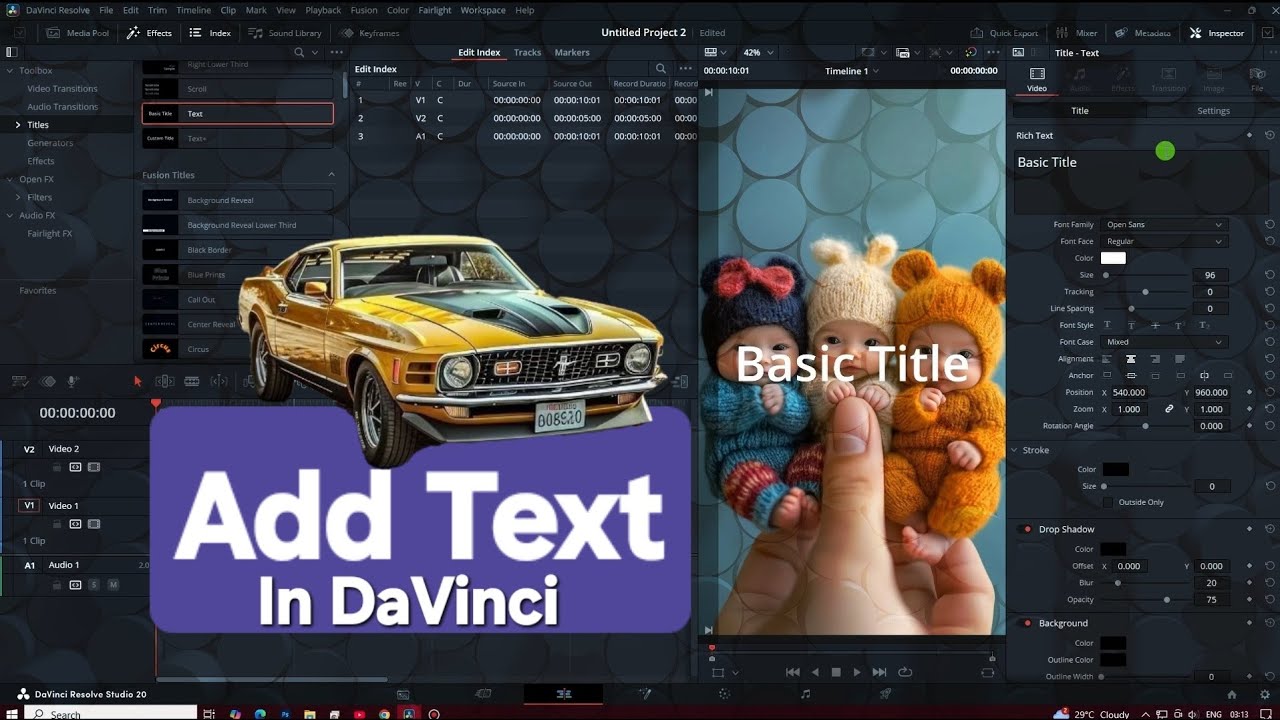Image resolution: width=1280 pixels, height=720 pixels.
Task: Expand the Audio FX section
Action: 10,215
